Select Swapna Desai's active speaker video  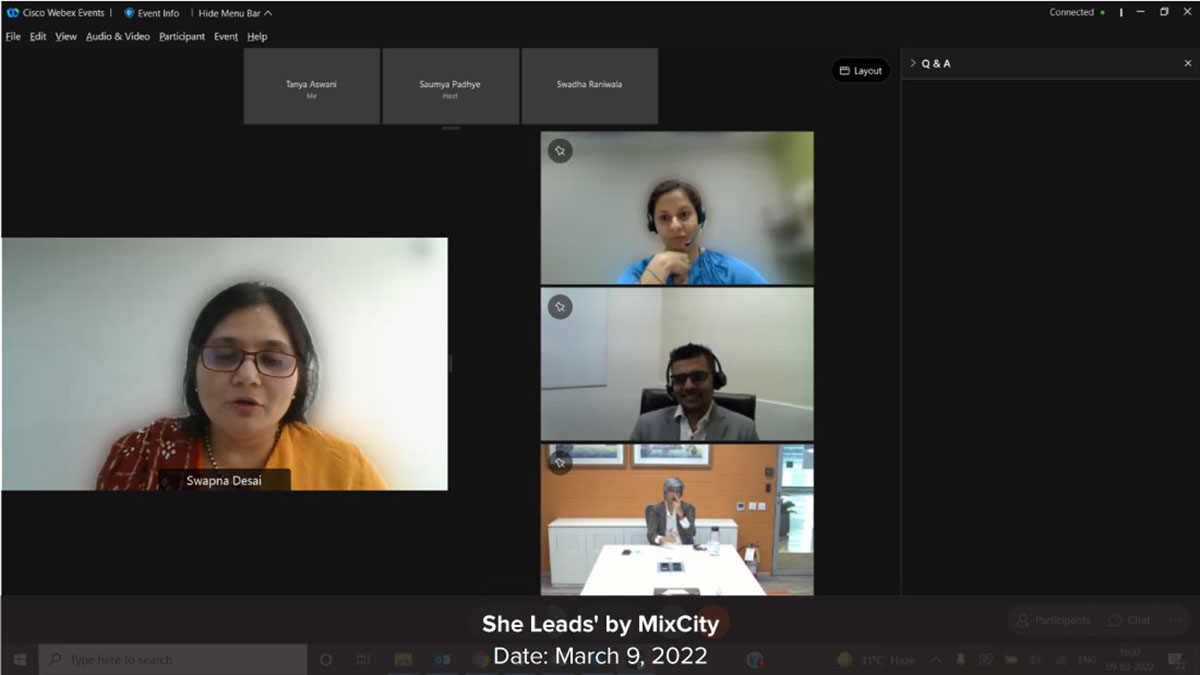224,364
